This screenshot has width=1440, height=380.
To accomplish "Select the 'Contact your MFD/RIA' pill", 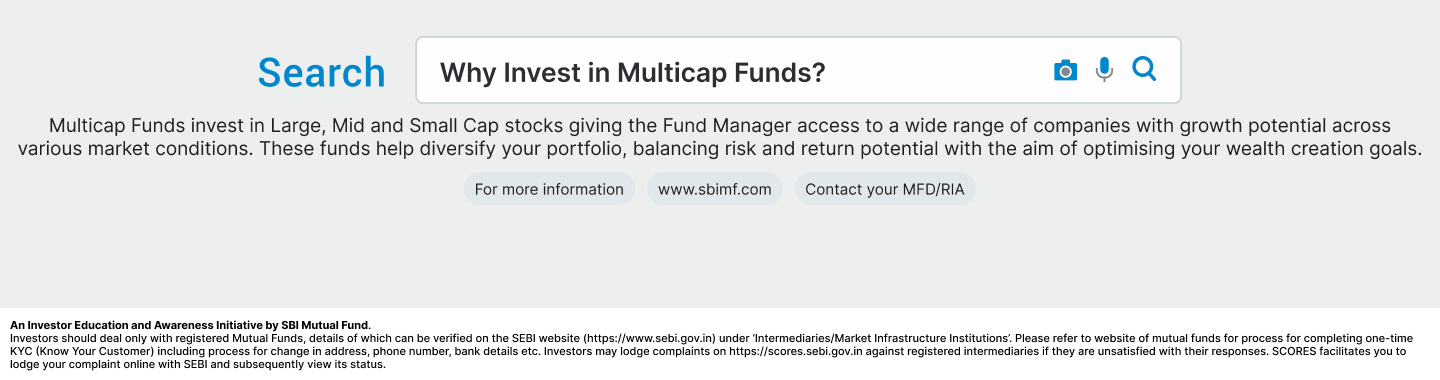I will coord(885,189).
